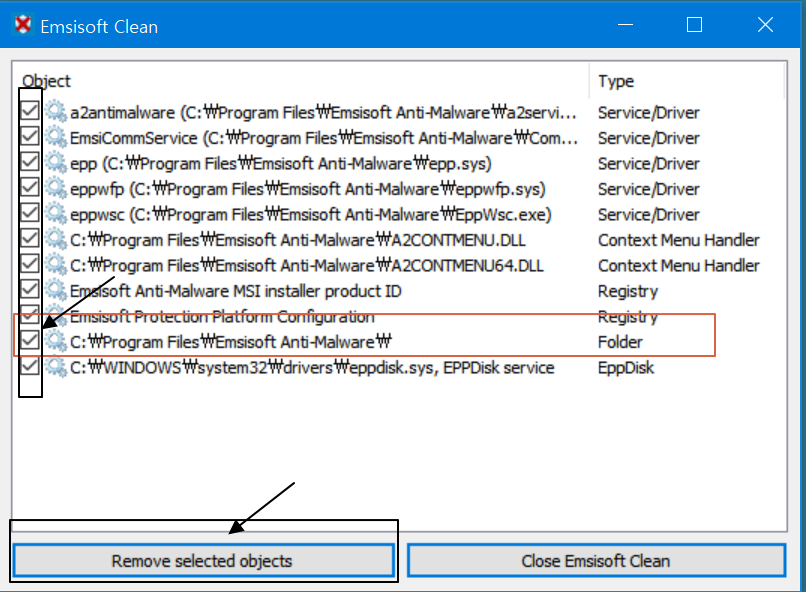
Task: Toggle MSI installer product ID checkbox
Action: pyautogui.click(x=30, y=289)
